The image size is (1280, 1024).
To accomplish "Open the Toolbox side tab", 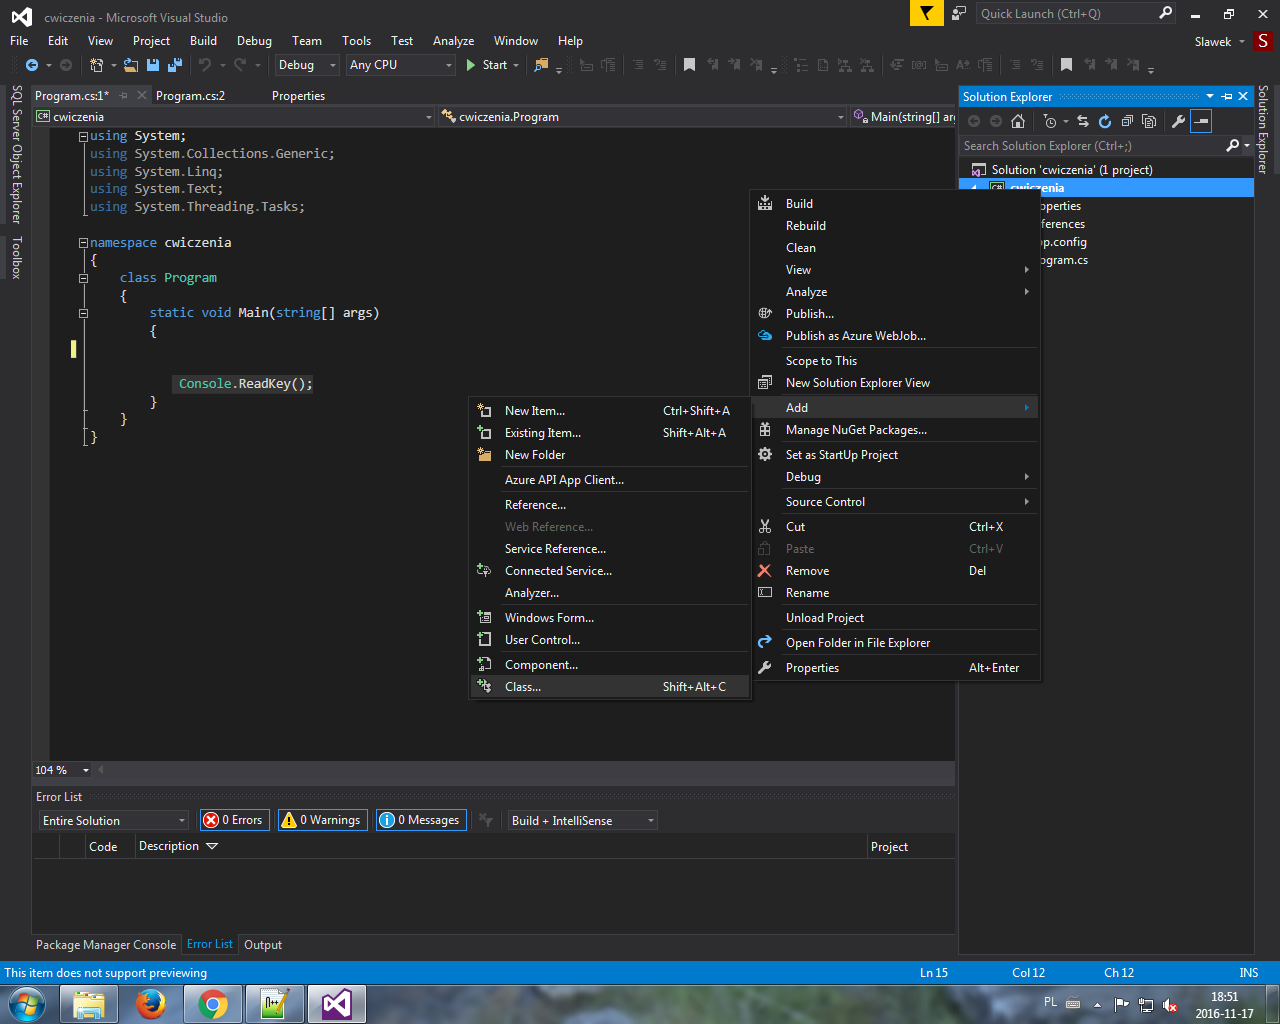I will click(17, 257).
